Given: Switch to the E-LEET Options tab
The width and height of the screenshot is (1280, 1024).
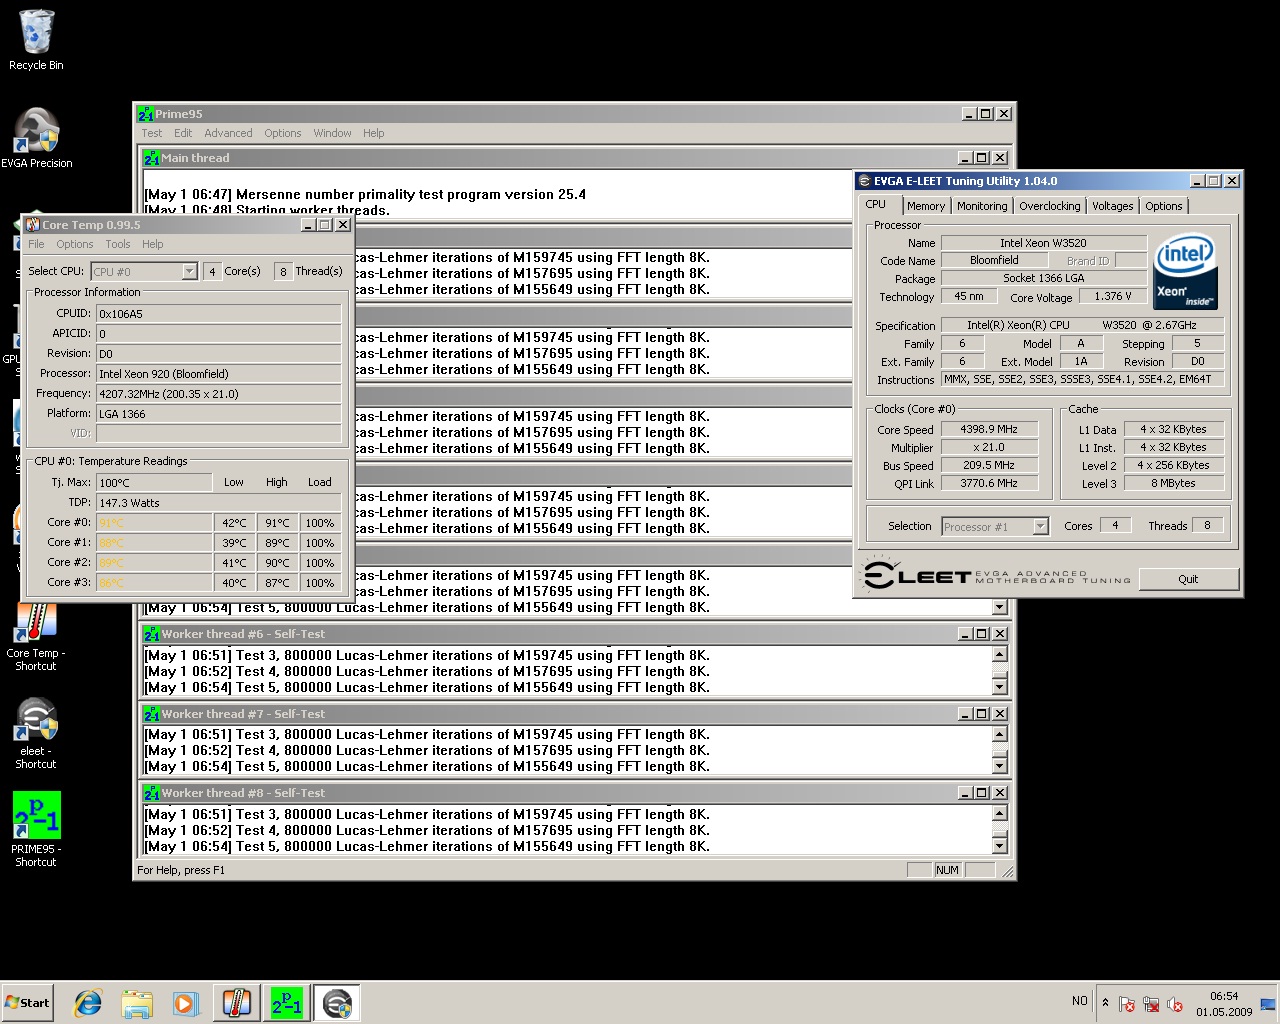Looking at the screenshot, I should click(1164, 206).
